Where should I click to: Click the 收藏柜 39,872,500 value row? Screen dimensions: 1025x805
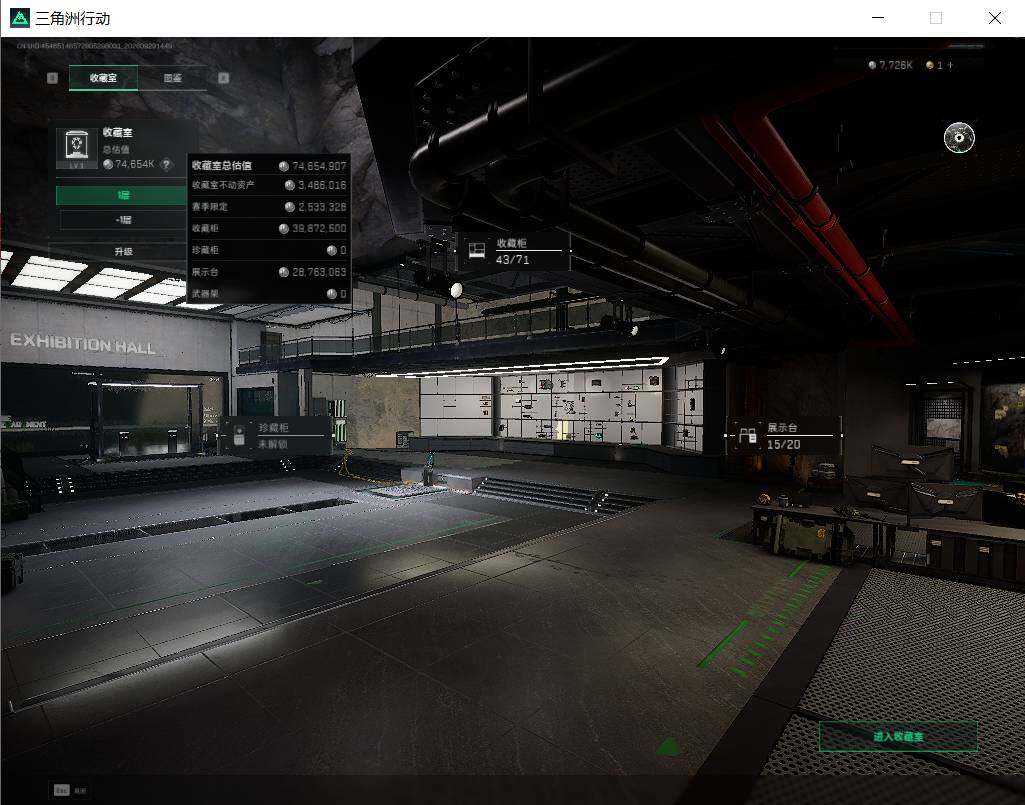(269, 229)
